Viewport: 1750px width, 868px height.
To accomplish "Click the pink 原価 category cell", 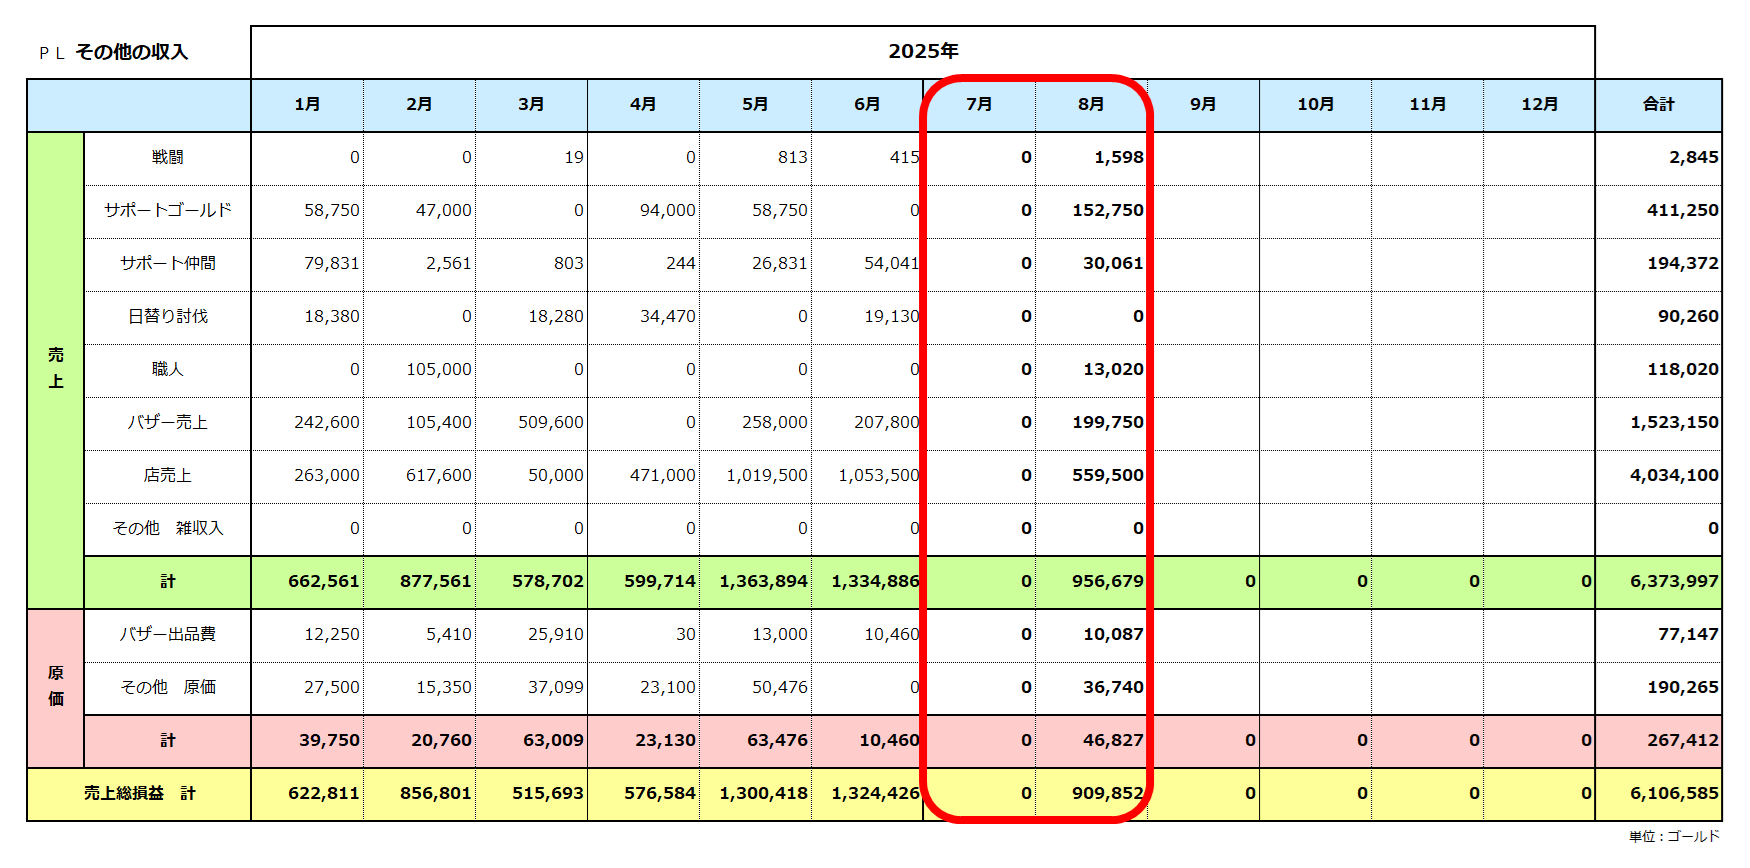I will pos(56,686).
